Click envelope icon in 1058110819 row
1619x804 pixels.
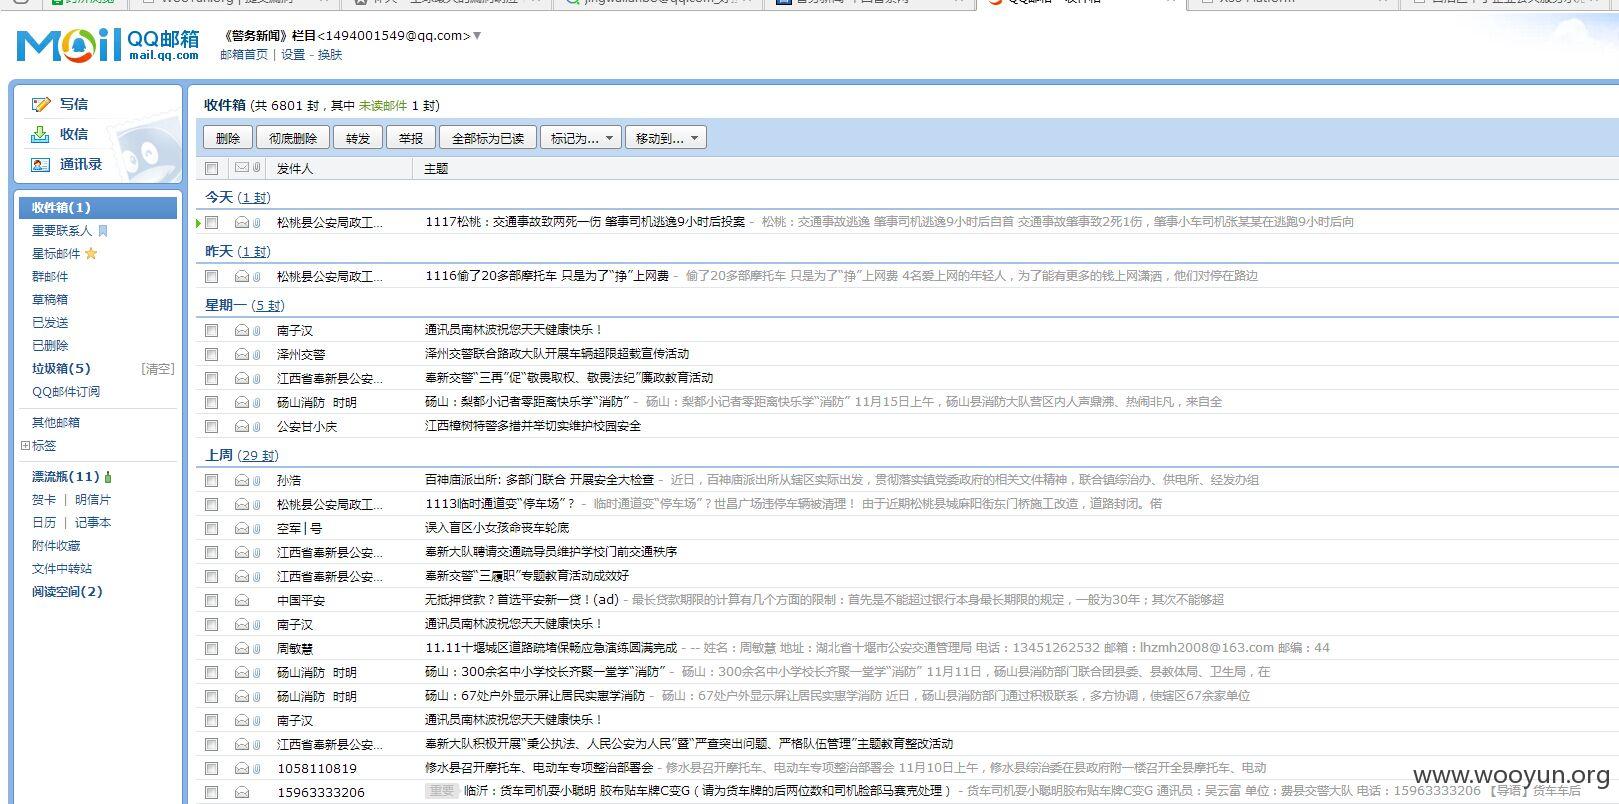[241, 768]
